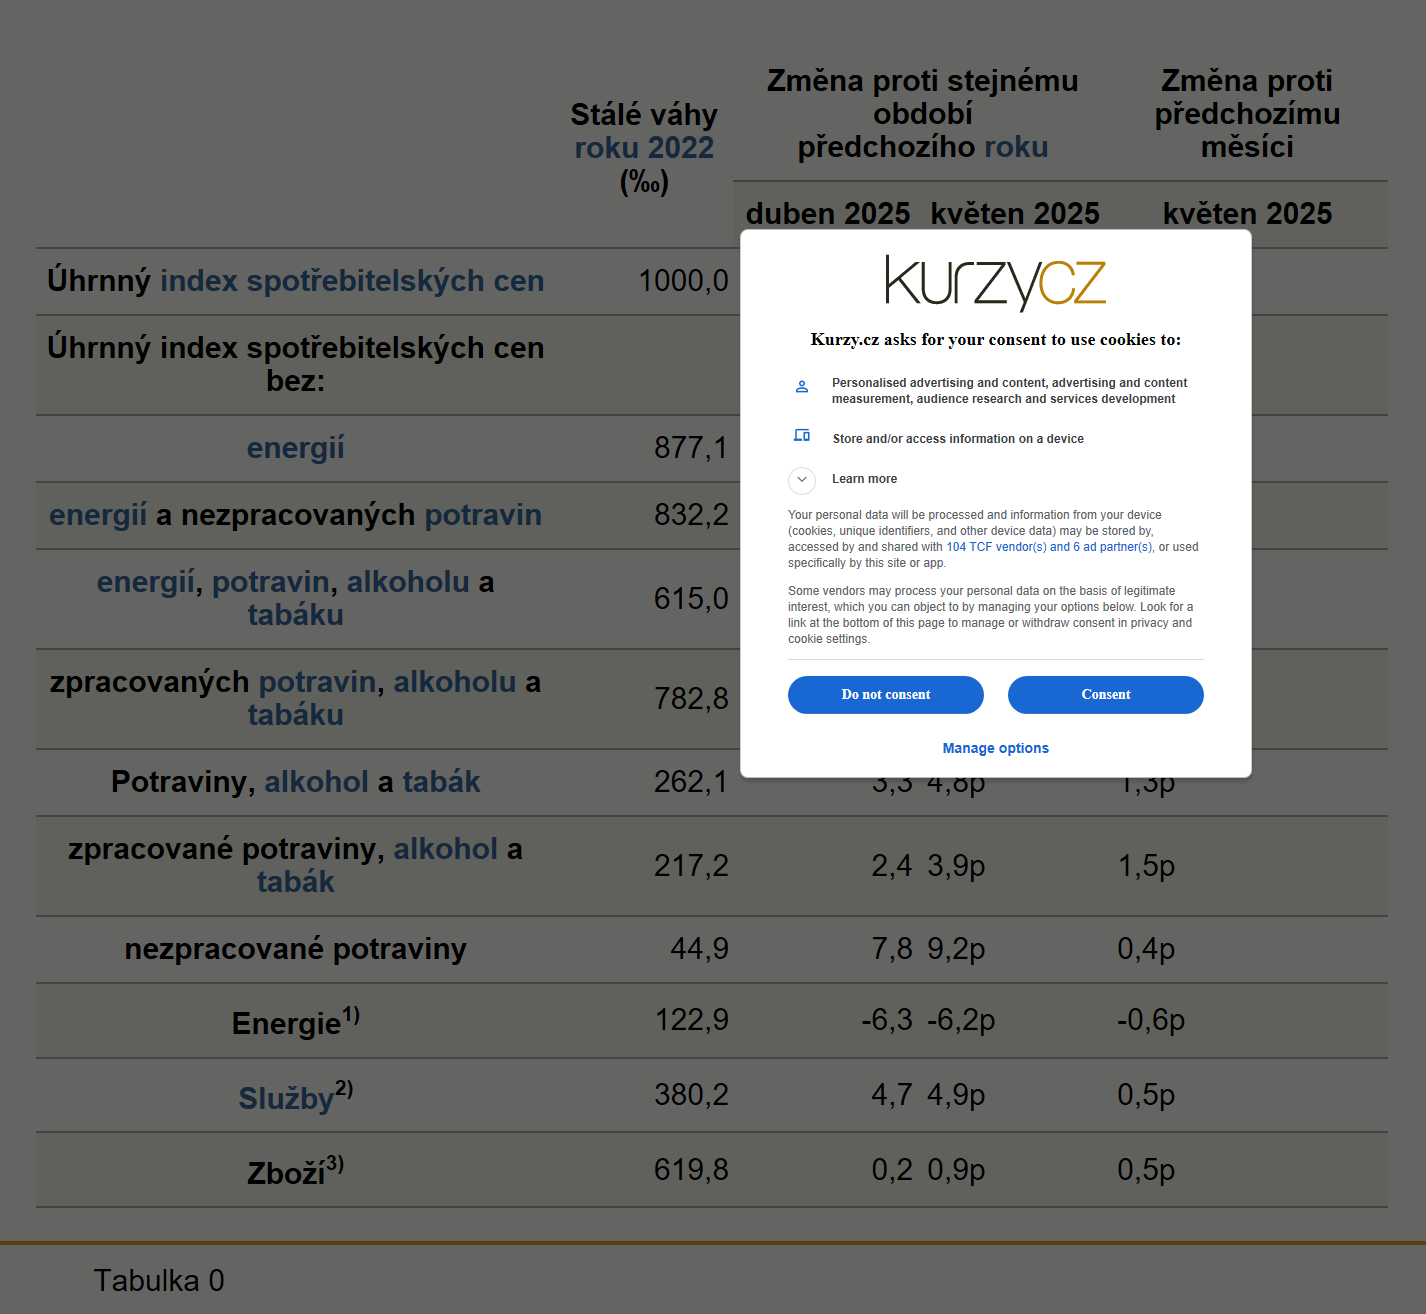Click 'tabáku' in the 'energií, potravin, alkoholu' row
This screenshot has width=1426, height=1314.
pyautogui.click(x=295, y=615)
